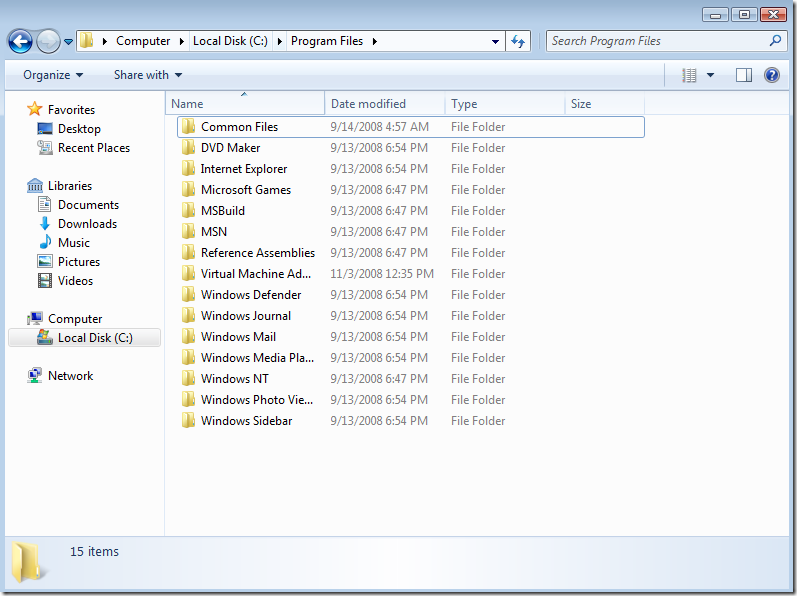The image size is (797, 596).
Task: Open the Pictures library
Action: pos(79,262)
